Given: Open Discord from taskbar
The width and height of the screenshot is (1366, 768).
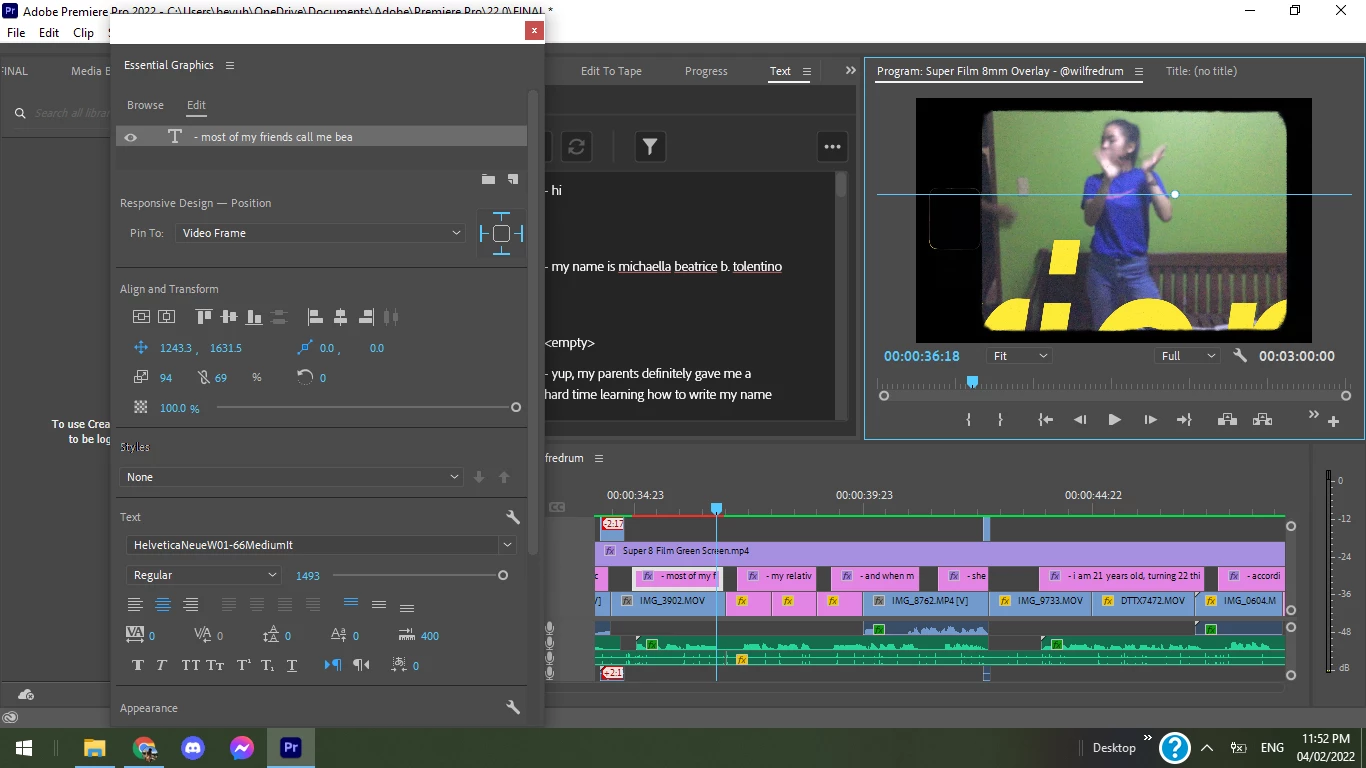Looking at the screenshot, I should click(193, 747).
